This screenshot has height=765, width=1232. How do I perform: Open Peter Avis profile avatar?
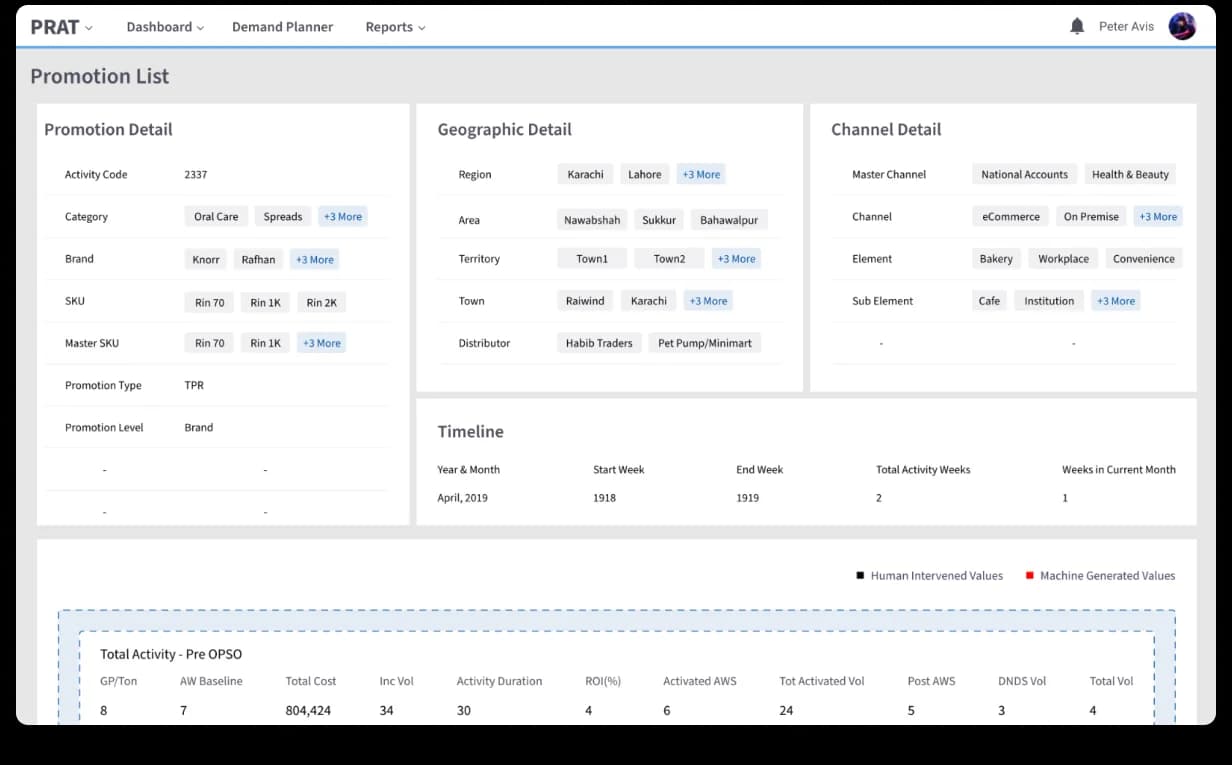pyautogui.click(x=1182, y=27)
